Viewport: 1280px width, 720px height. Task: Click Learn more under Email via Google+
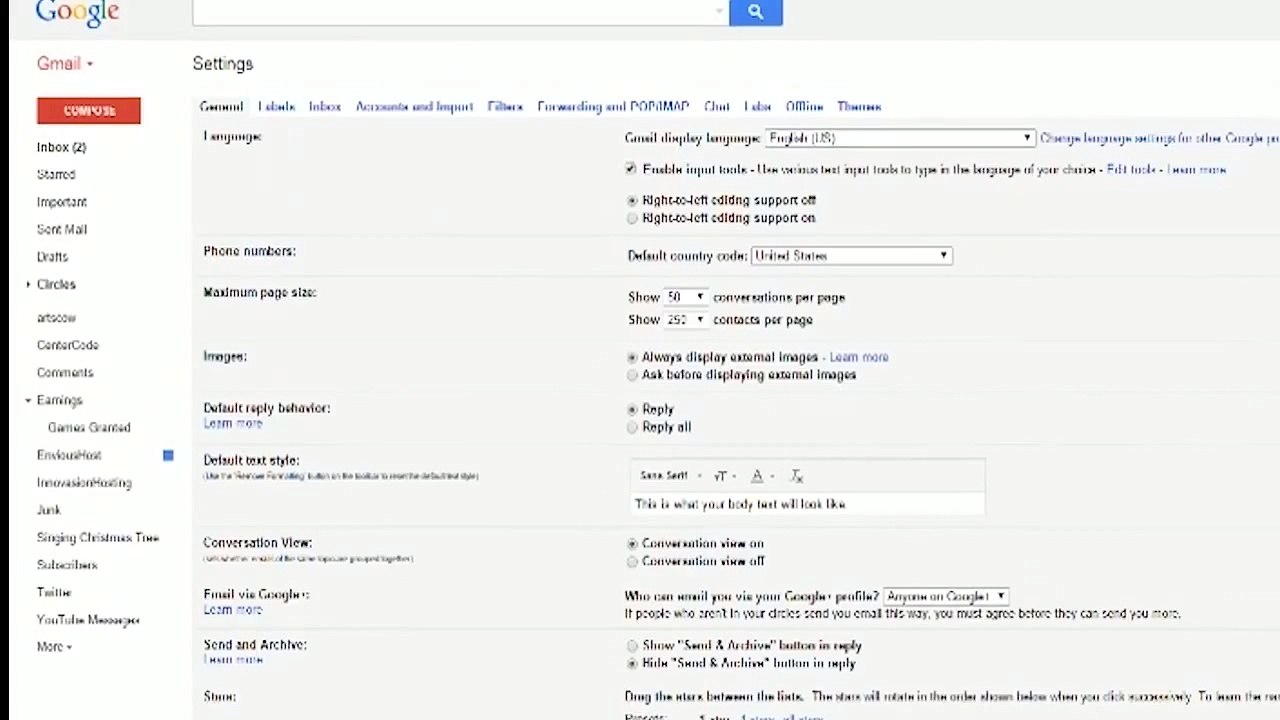point(233,610)
